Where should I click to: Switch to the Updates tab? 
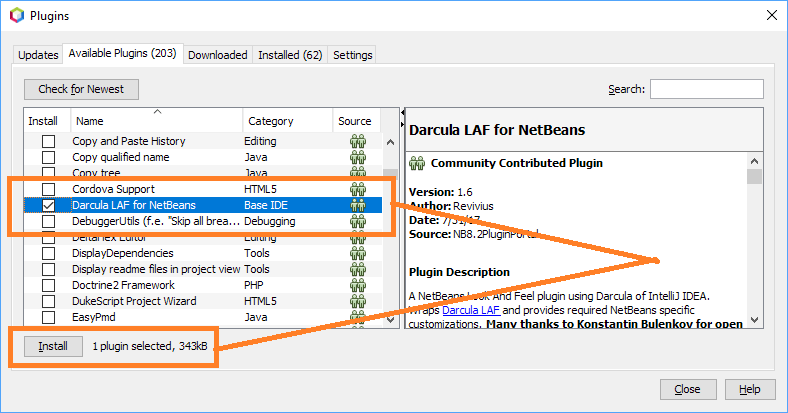pos(38,55)
